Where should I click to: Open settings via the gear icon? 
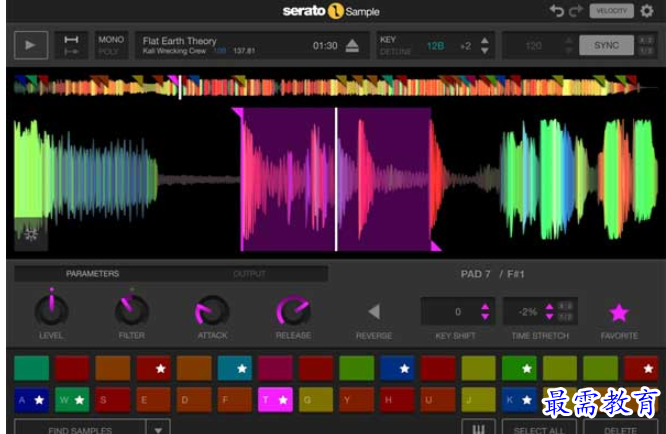click(x=646, y=11)
